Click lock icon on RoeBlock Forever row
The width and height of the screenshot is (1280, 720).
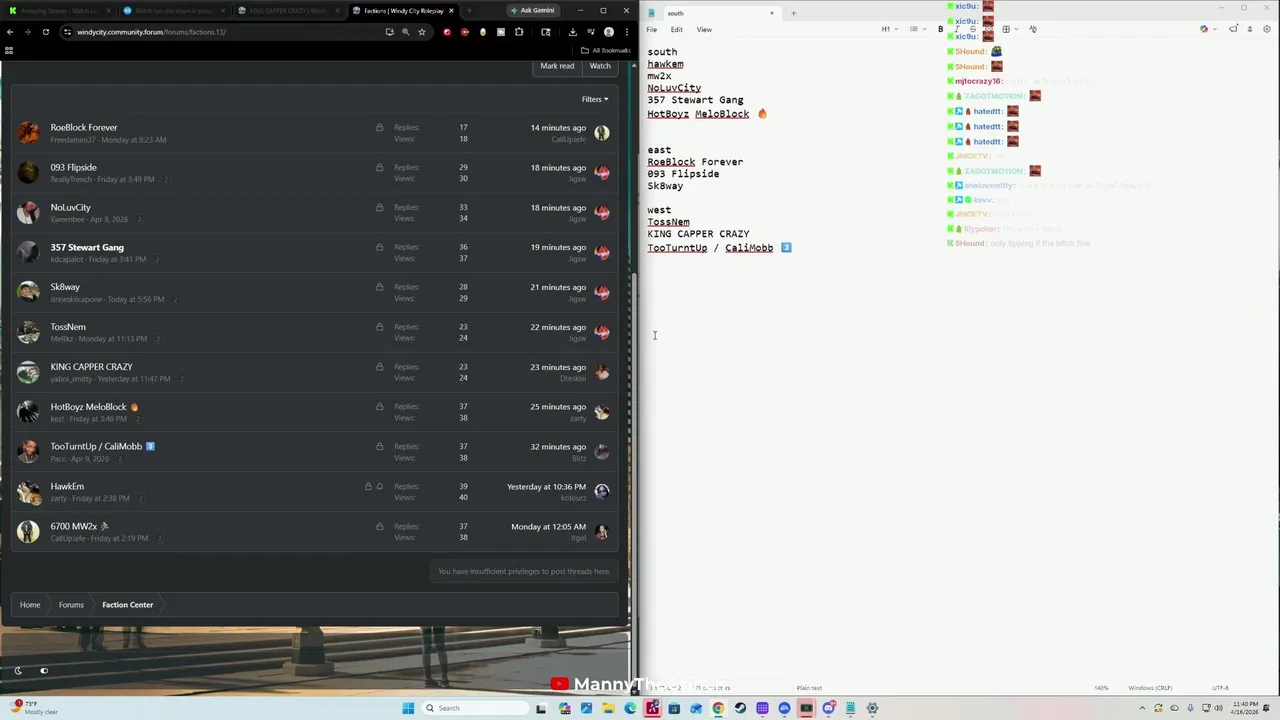(x=379, y=127)
